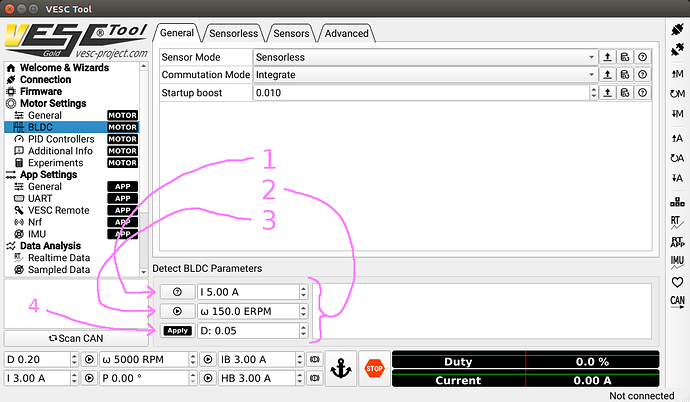The width and height of the screenshot is (690, 402).
Task: Click the stepper on the ω 5000 RPM field
Action: click(x=193, y=359)
